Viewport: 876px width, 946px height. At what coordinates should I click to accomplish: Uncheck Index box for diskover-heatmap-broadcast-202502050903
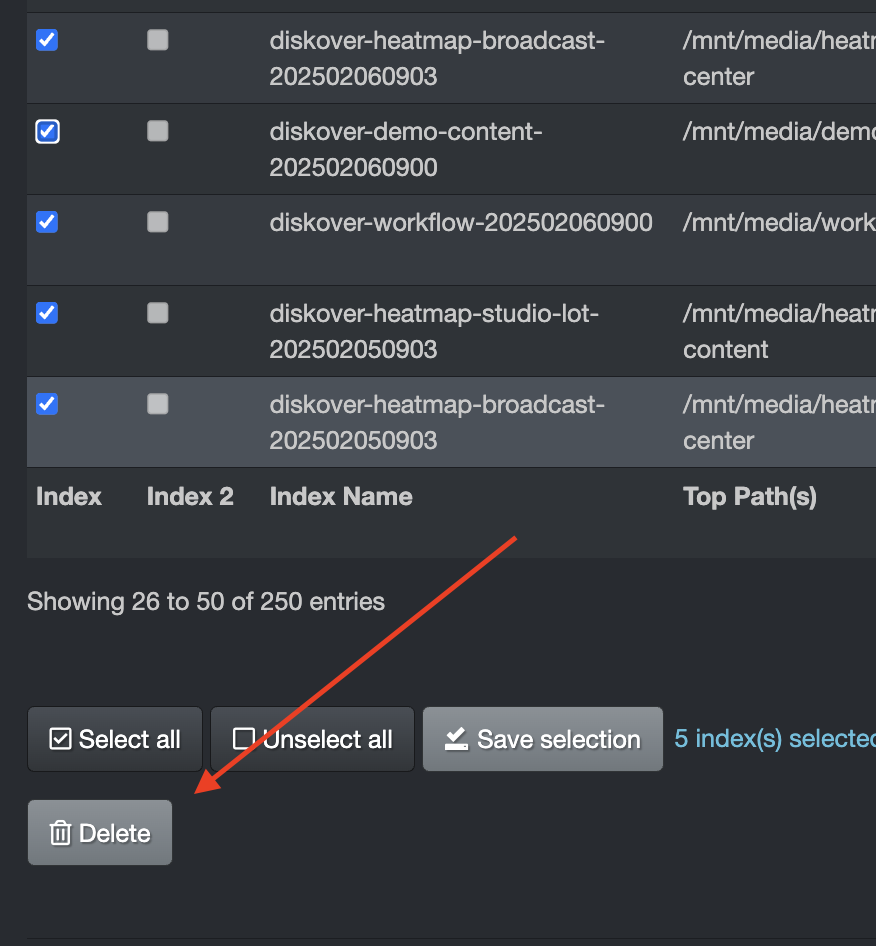[x=47, y=404]
